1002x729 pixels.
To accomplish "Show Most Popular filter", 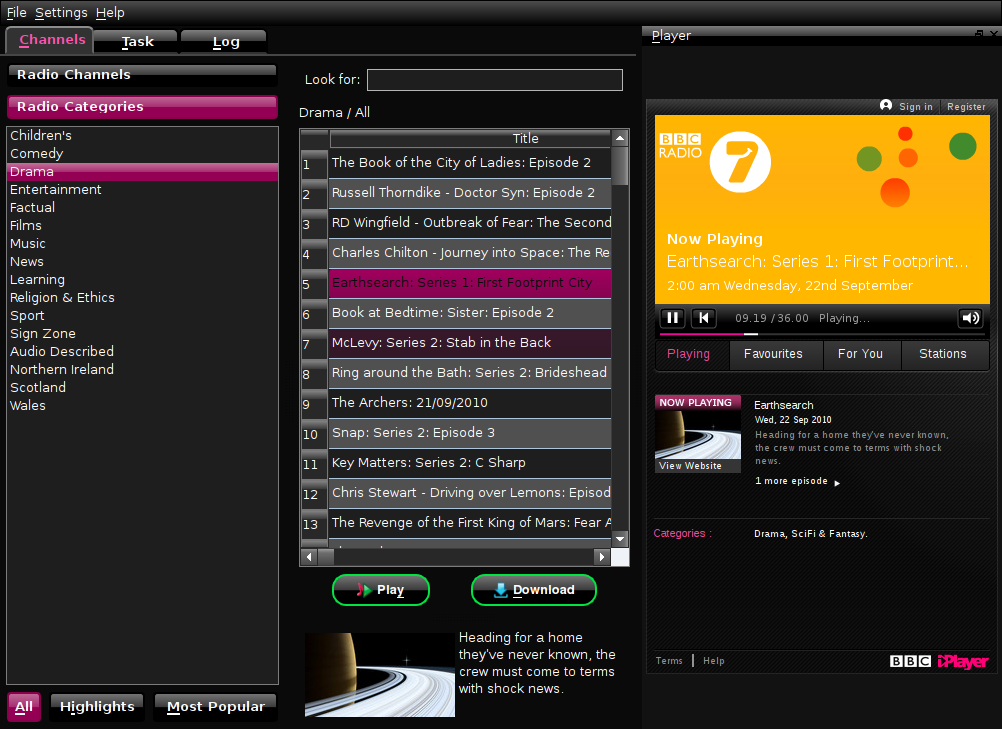I will pyautogui.click(x=215, y=707).
